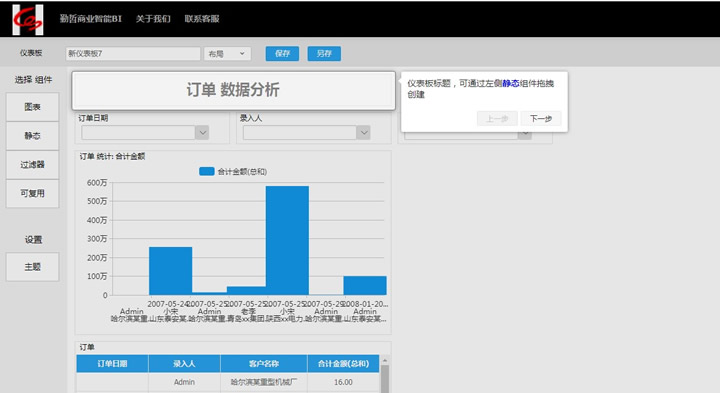Click 下一步 in the guide tooltip
Image resolution: width=720 pixels, height=393 pixels.
(541, 118)
